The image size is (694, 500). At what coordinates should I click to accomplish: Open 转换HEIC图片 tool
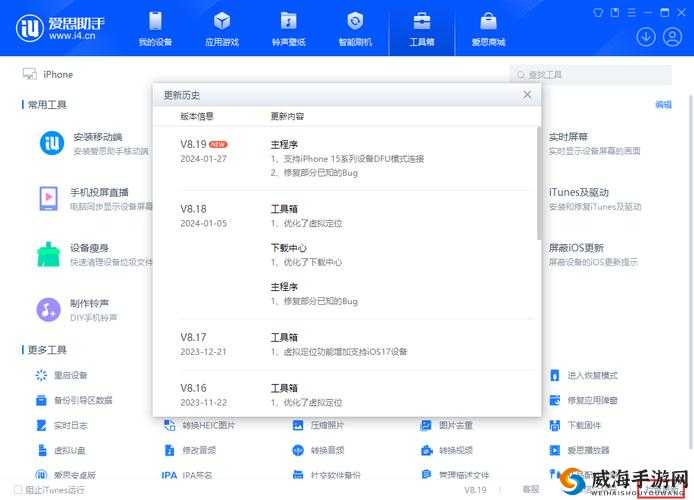point(199,425)
